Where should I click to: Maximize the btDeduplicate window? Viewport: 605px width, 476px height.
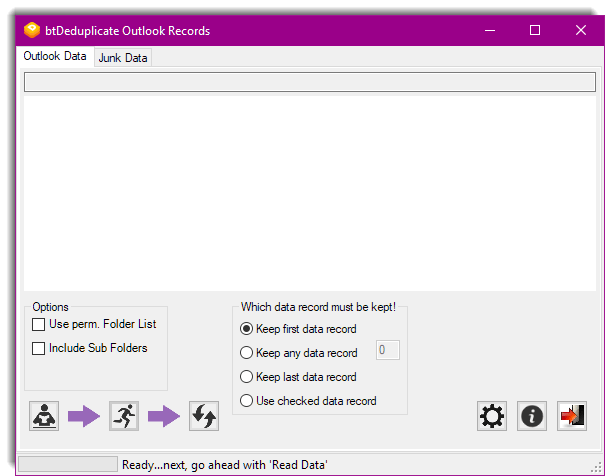click(535, 30)
